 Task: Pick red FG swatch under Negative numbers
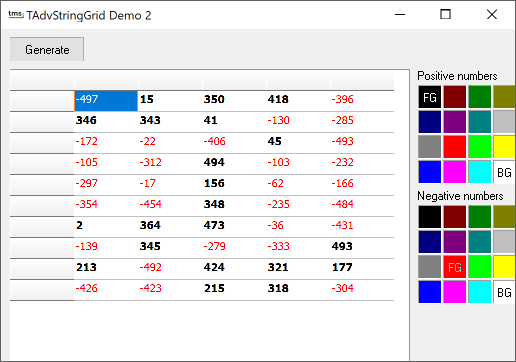coord(455,267)
